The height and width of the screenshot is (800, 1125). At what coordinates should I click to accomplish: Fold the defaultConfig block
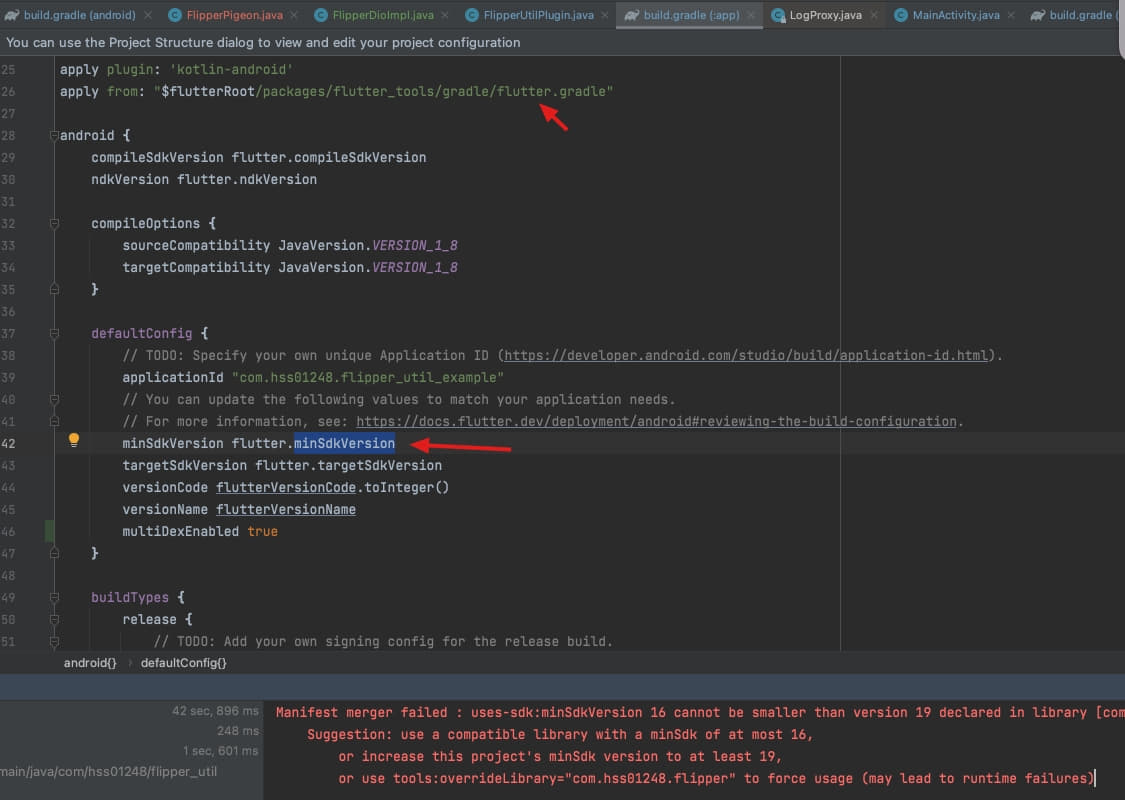pyautogui.click(x=53, y=333)
